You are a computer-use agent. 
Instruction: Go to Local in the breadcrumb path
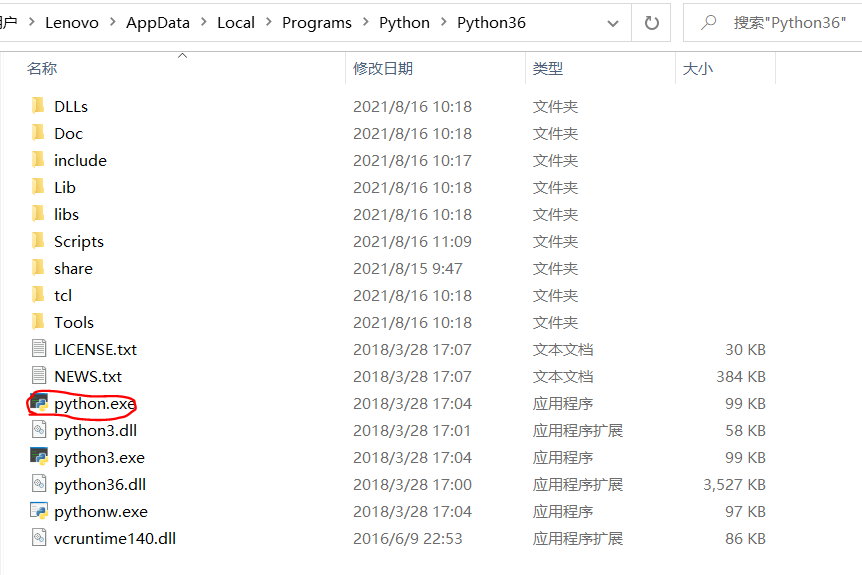[236, 23]
